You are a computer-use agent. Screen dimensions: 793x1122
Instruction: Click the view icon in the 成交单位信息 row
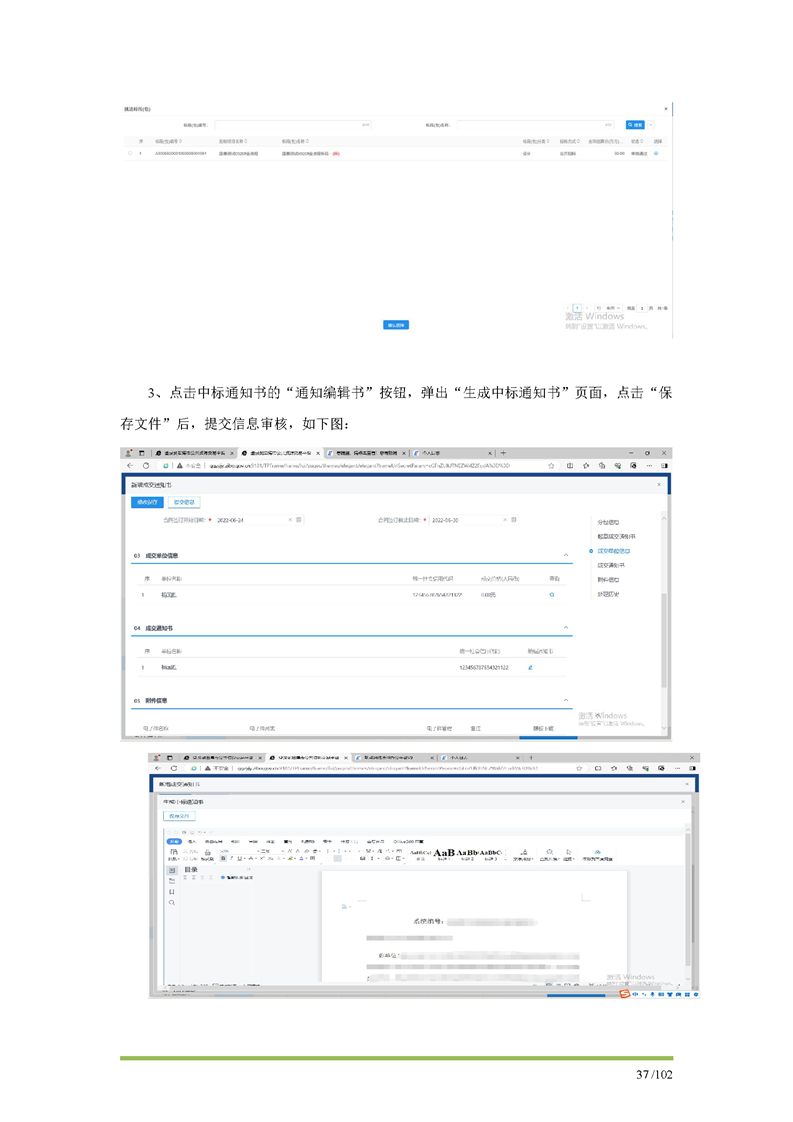(x=551, y=595)
